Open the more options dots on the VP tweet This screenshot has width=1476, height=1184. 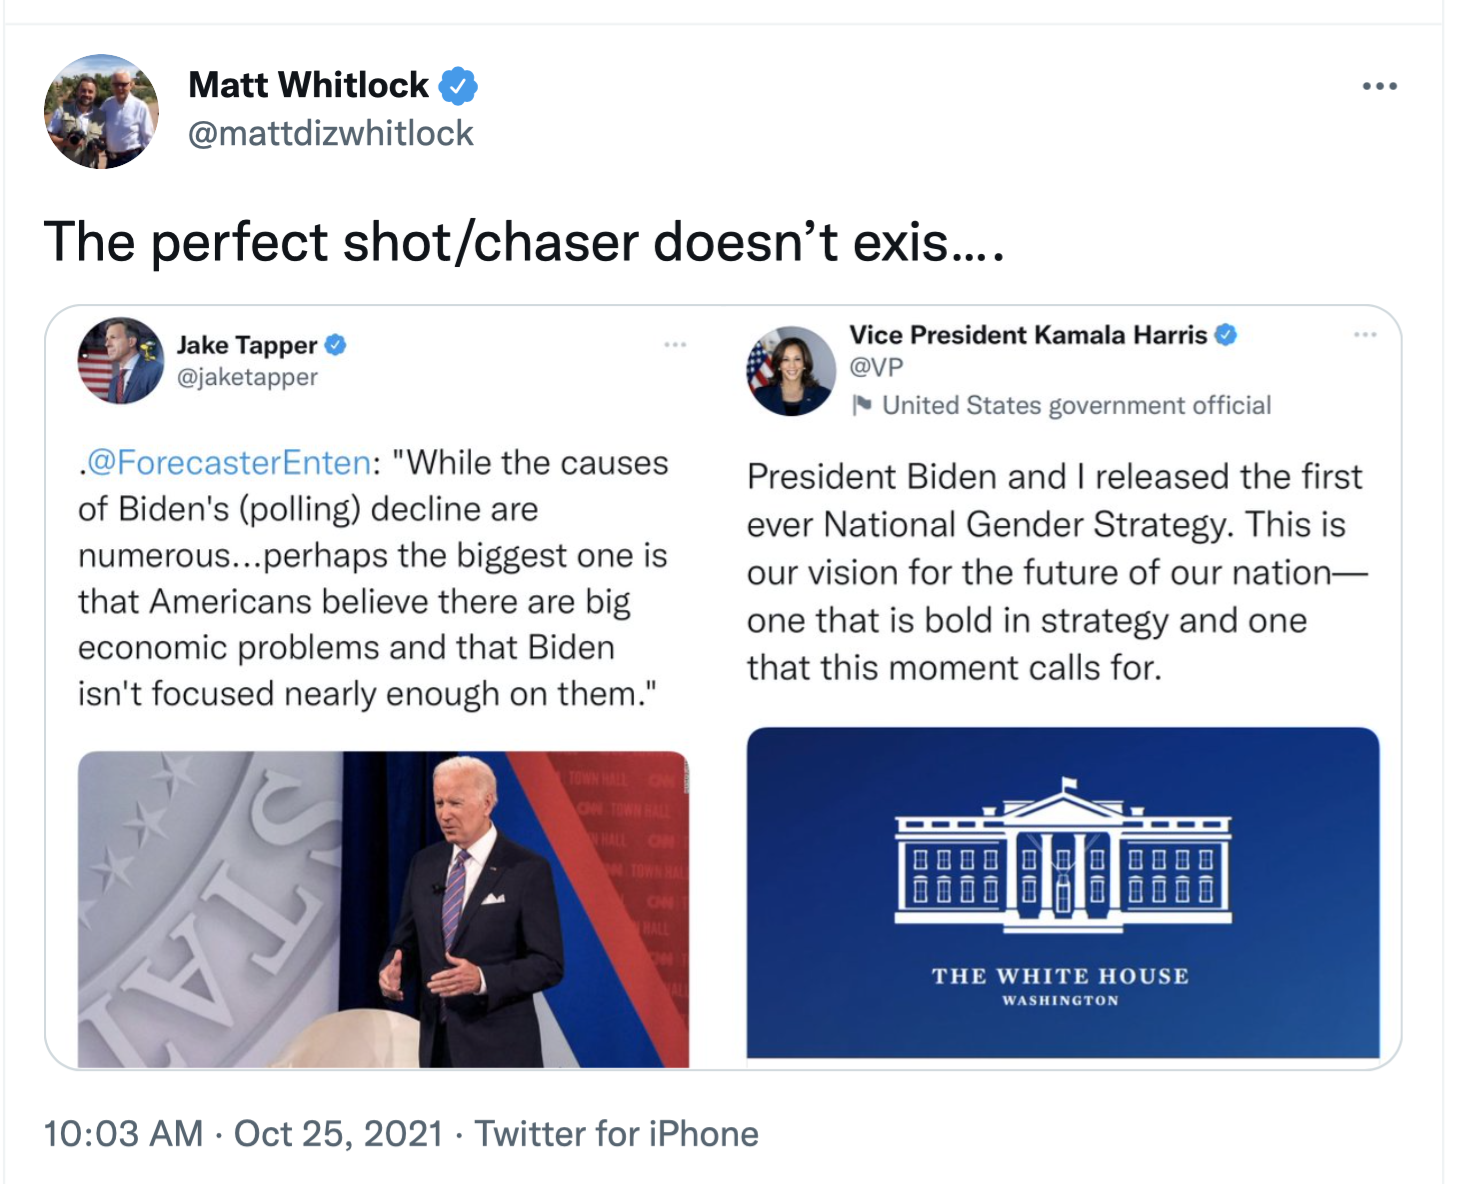1365,335
